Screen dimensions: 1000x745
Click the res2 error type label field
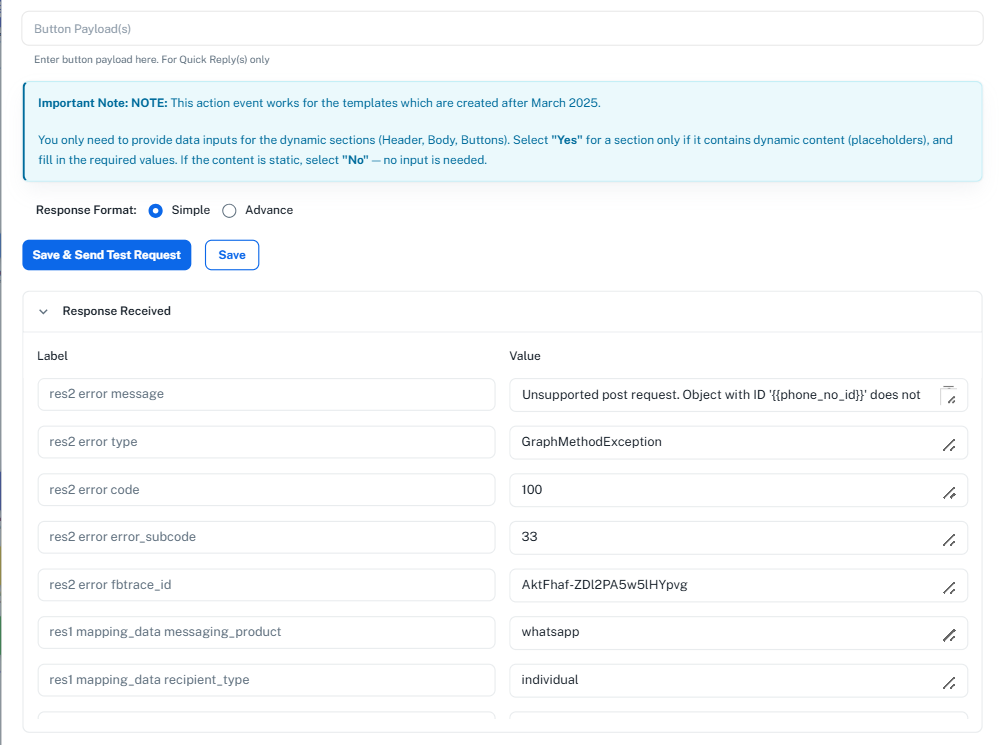pos(266,442)
